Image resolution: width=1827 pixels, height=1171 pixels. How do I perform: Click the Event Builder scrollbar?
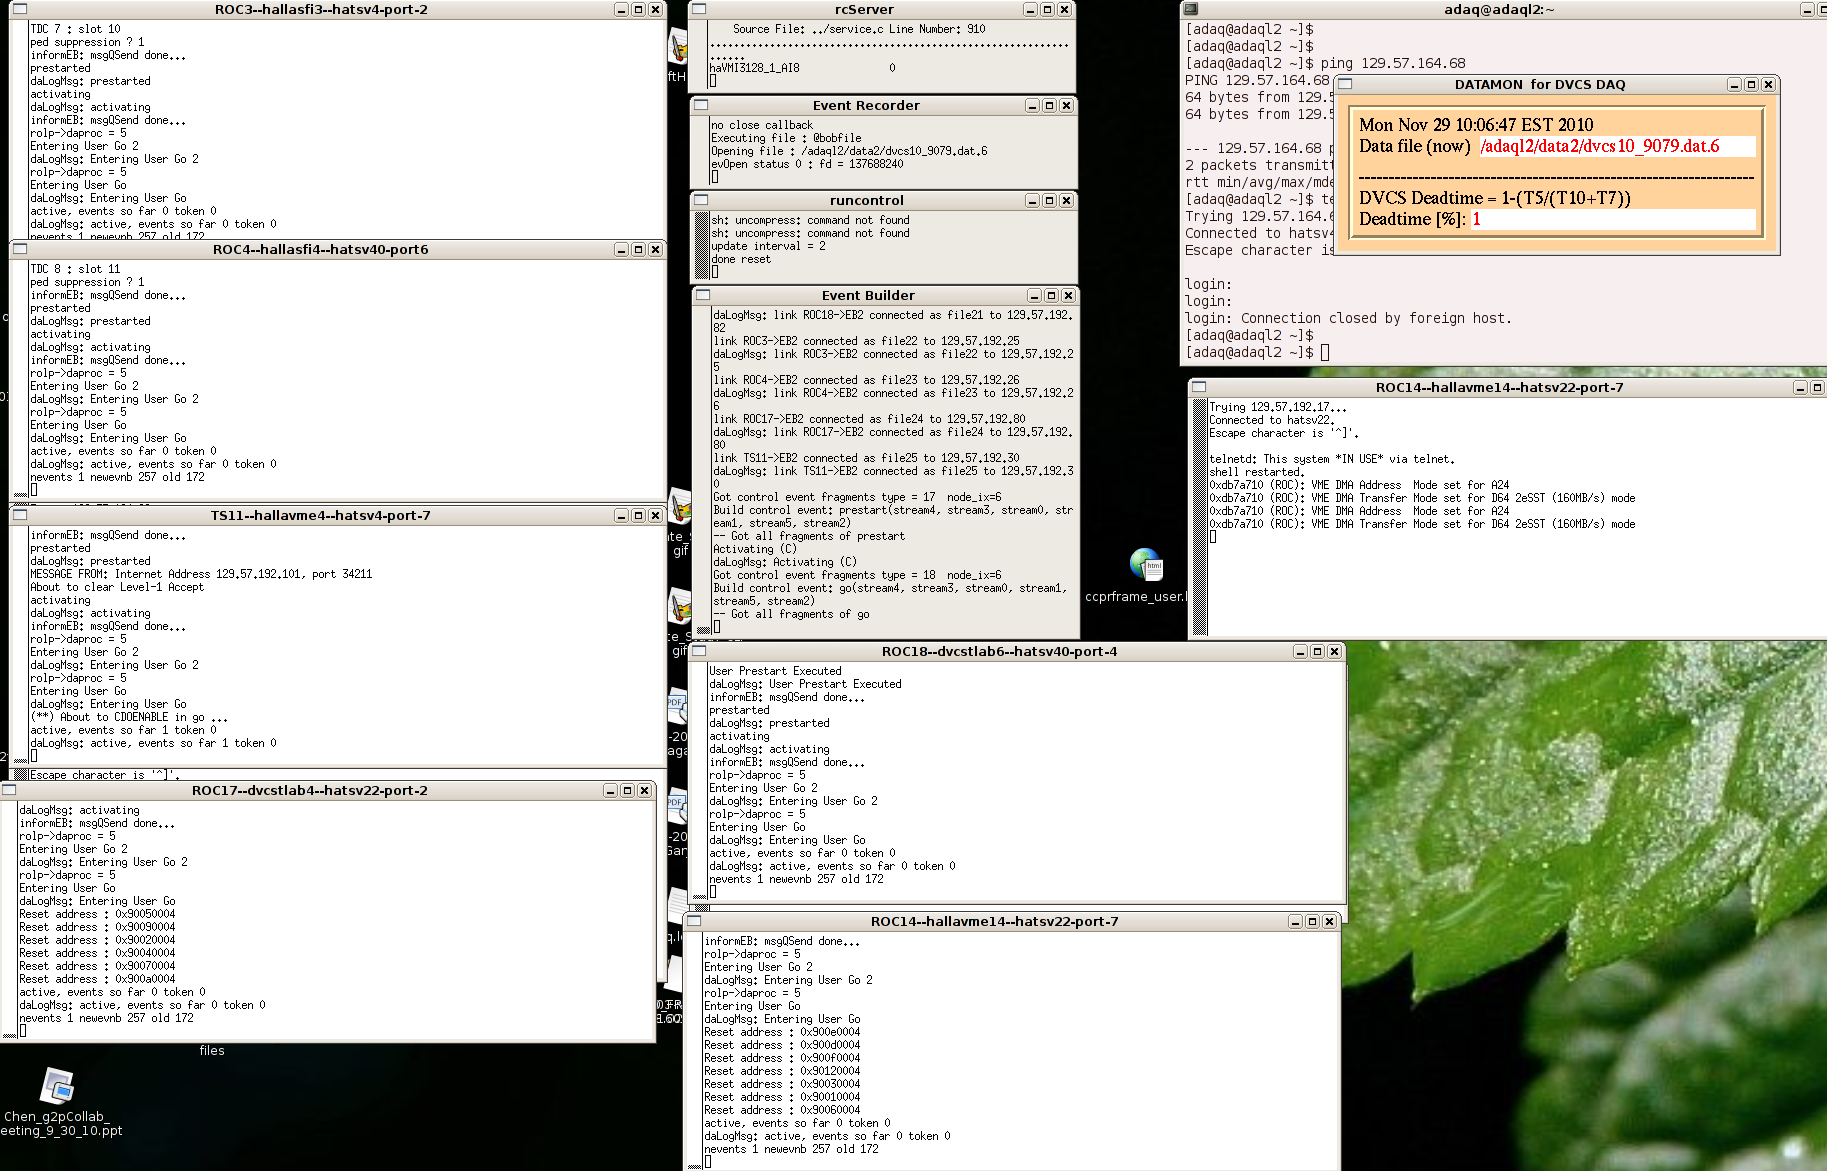point(702,470)
